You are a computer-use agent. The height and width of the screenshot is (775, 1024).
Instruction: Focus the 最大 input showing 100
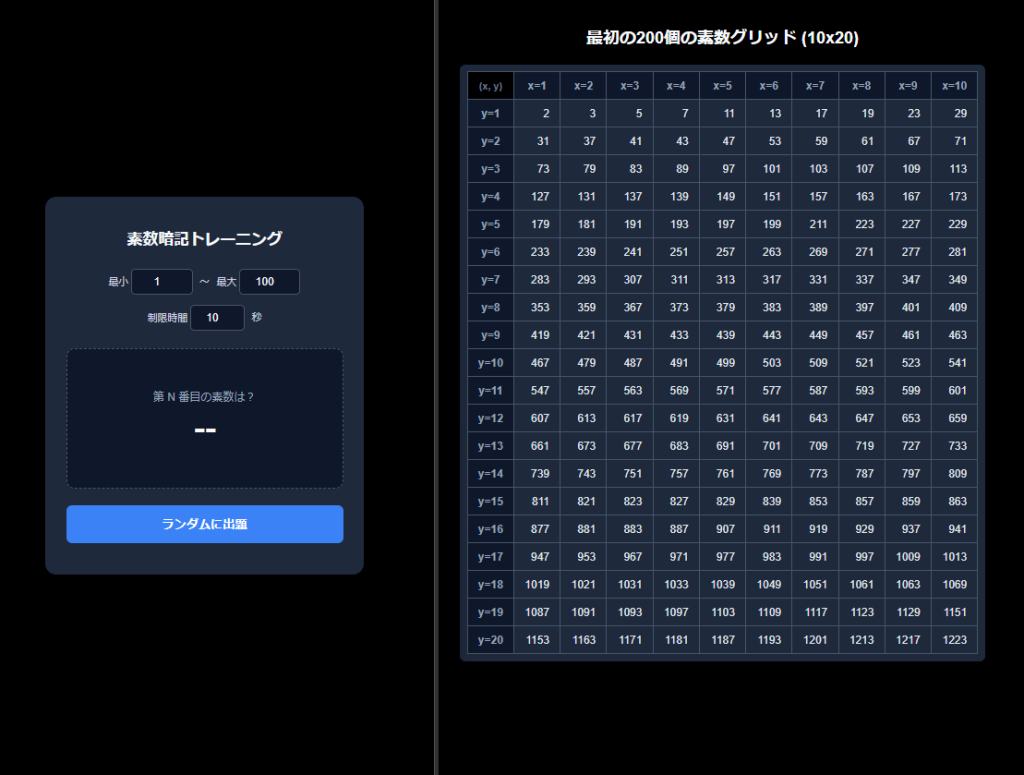click(x=269, y=282)
